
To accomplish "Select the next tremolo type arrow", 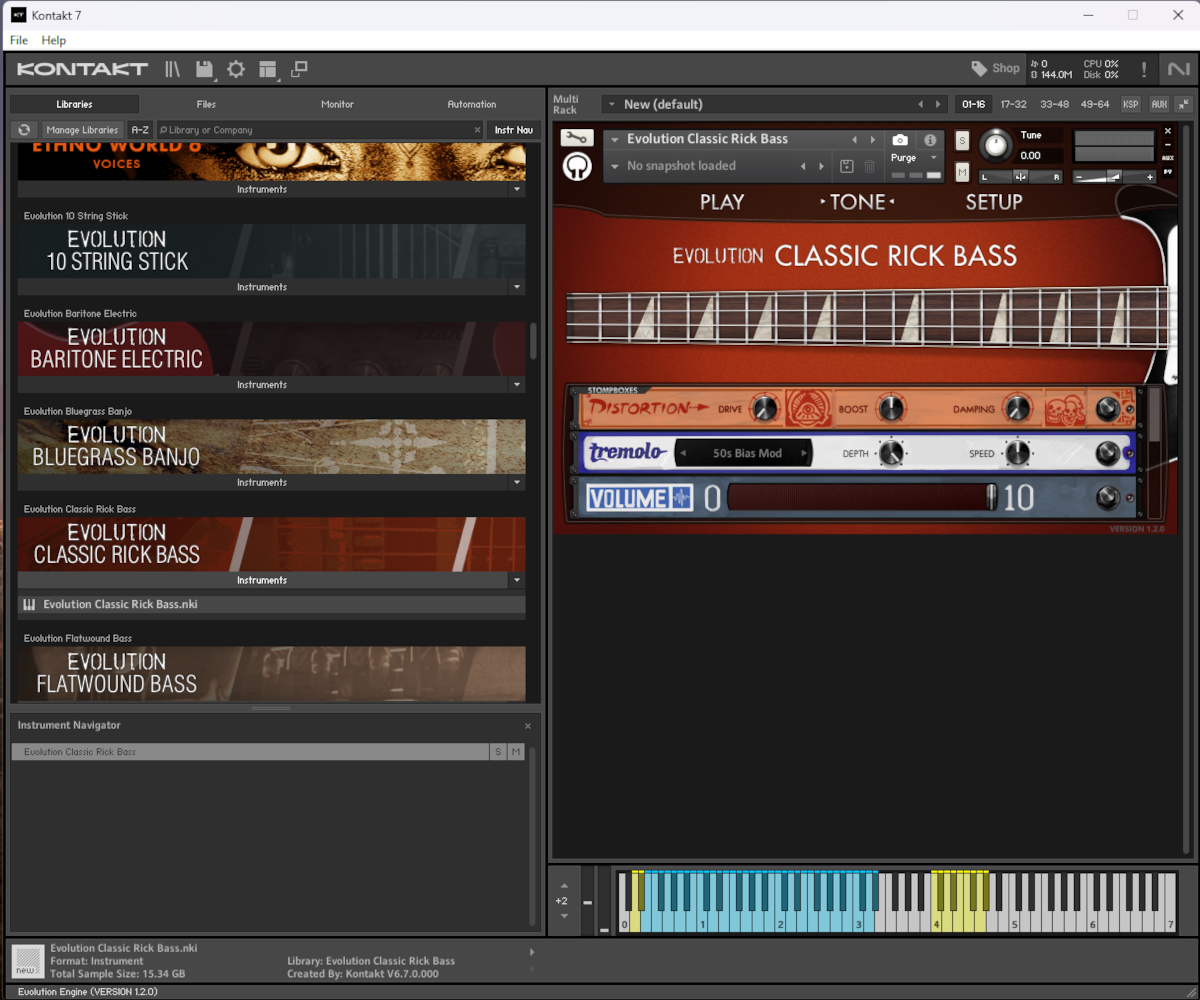I will coord(803,453).
